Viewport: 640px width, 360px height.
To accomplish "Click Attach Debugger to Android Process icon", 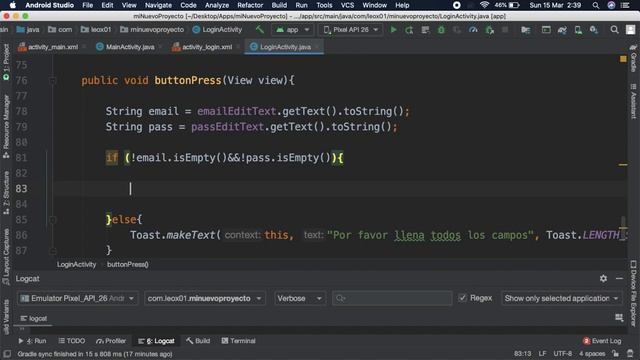I will [489, 30].
